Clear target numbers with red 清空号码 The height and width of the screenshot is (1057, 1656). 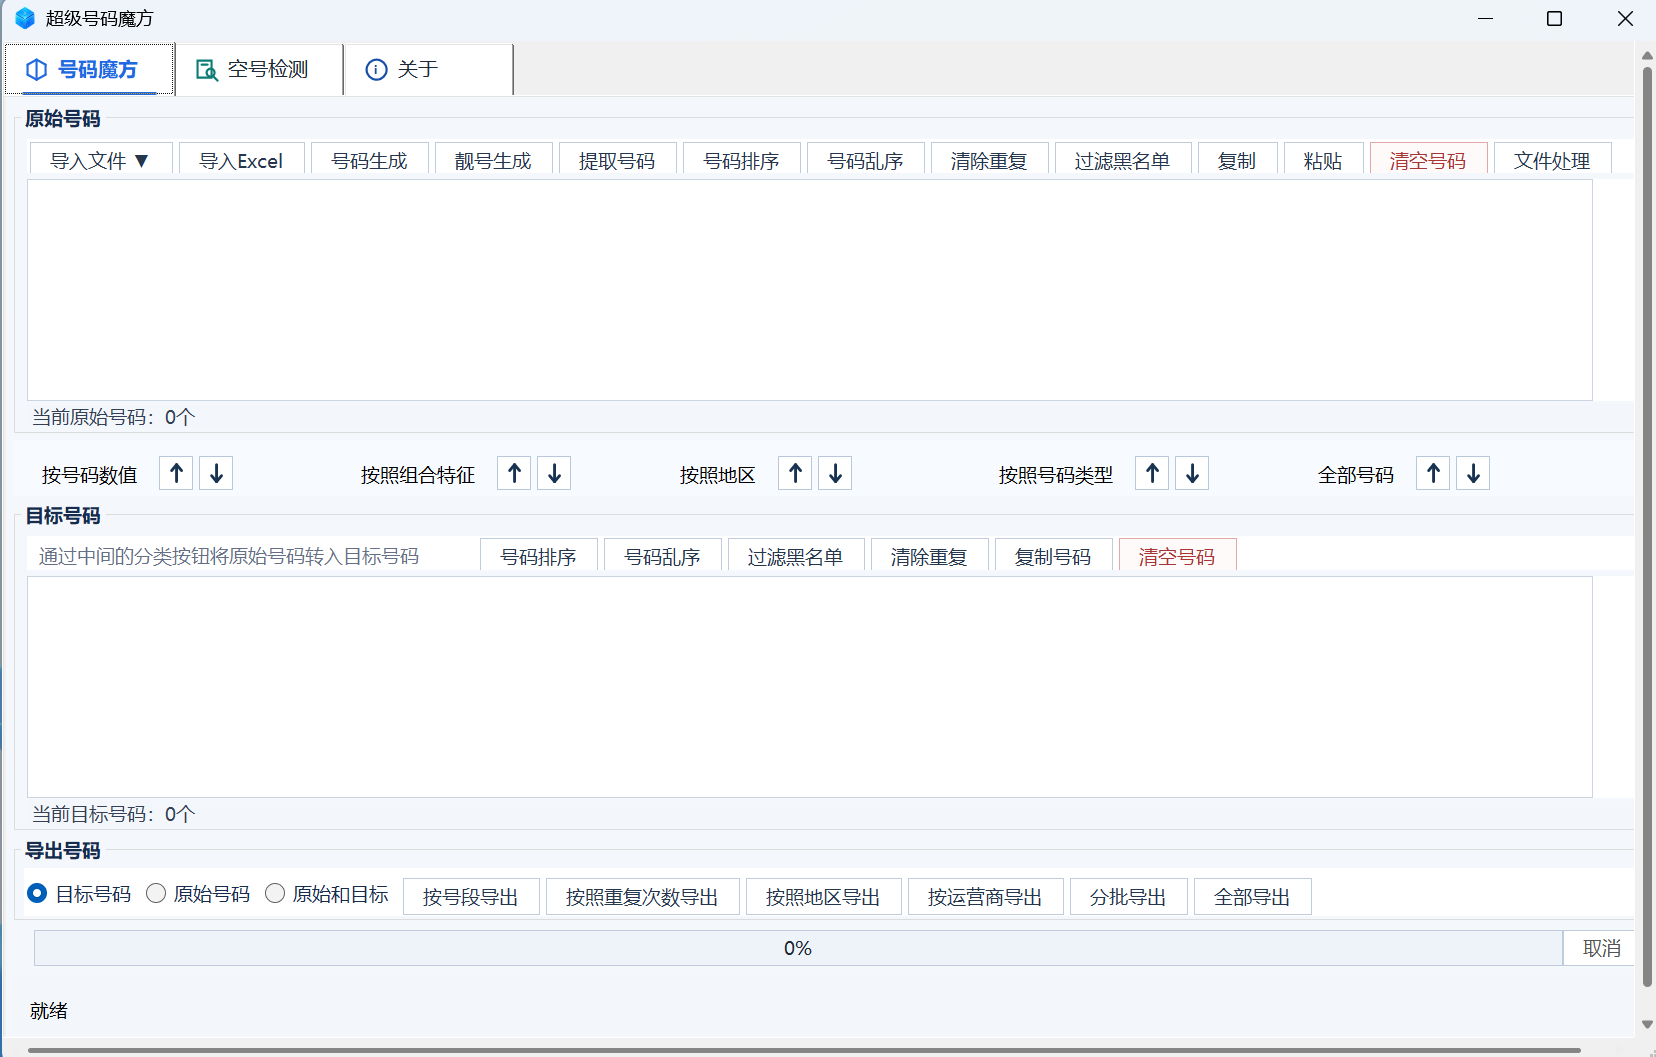[x=1177, y=556]
